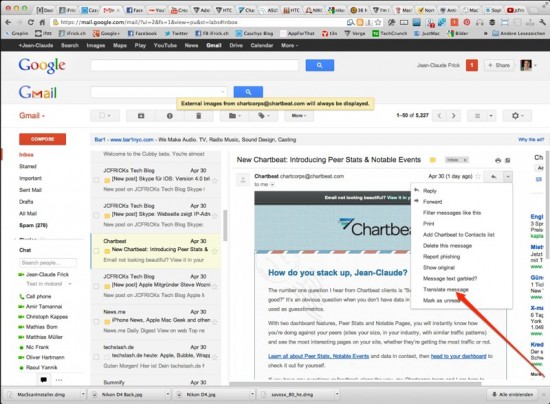Open the select-all checkbox dropdown
The height and width of the screenshot is (404, 550).
point(105,116)
